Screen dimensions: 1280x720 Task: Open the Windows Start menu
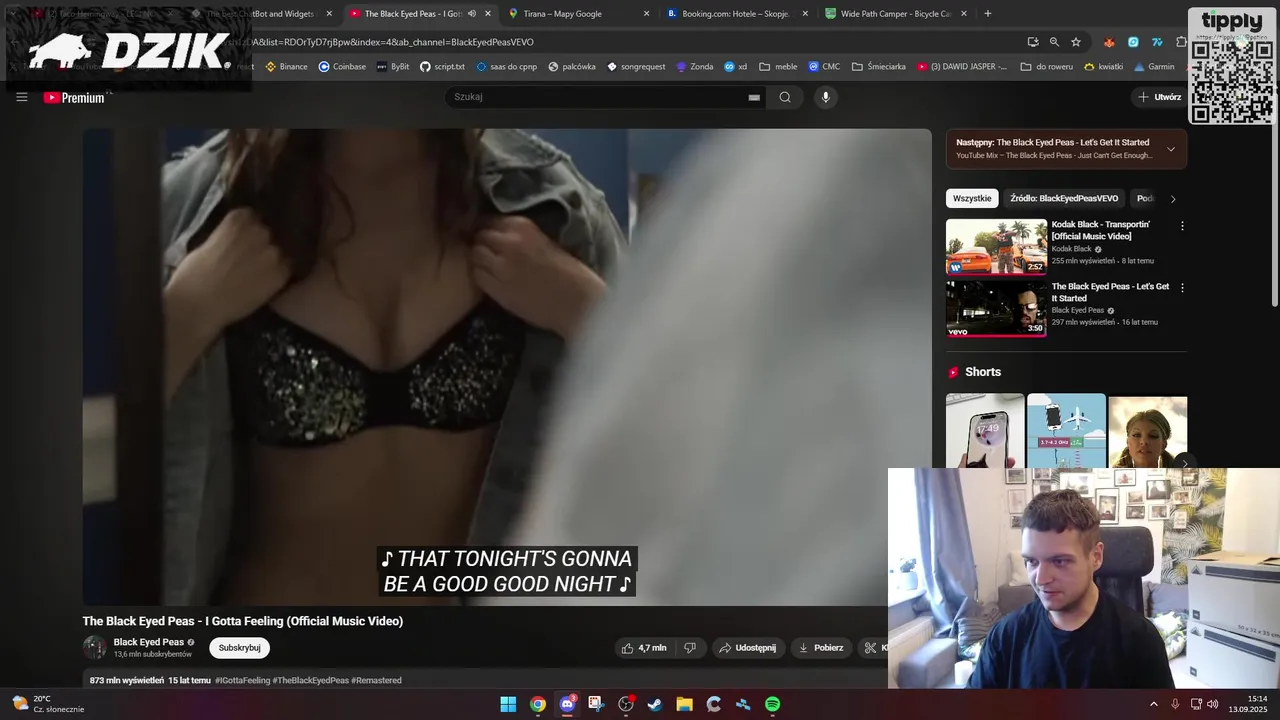pos(508,704)
